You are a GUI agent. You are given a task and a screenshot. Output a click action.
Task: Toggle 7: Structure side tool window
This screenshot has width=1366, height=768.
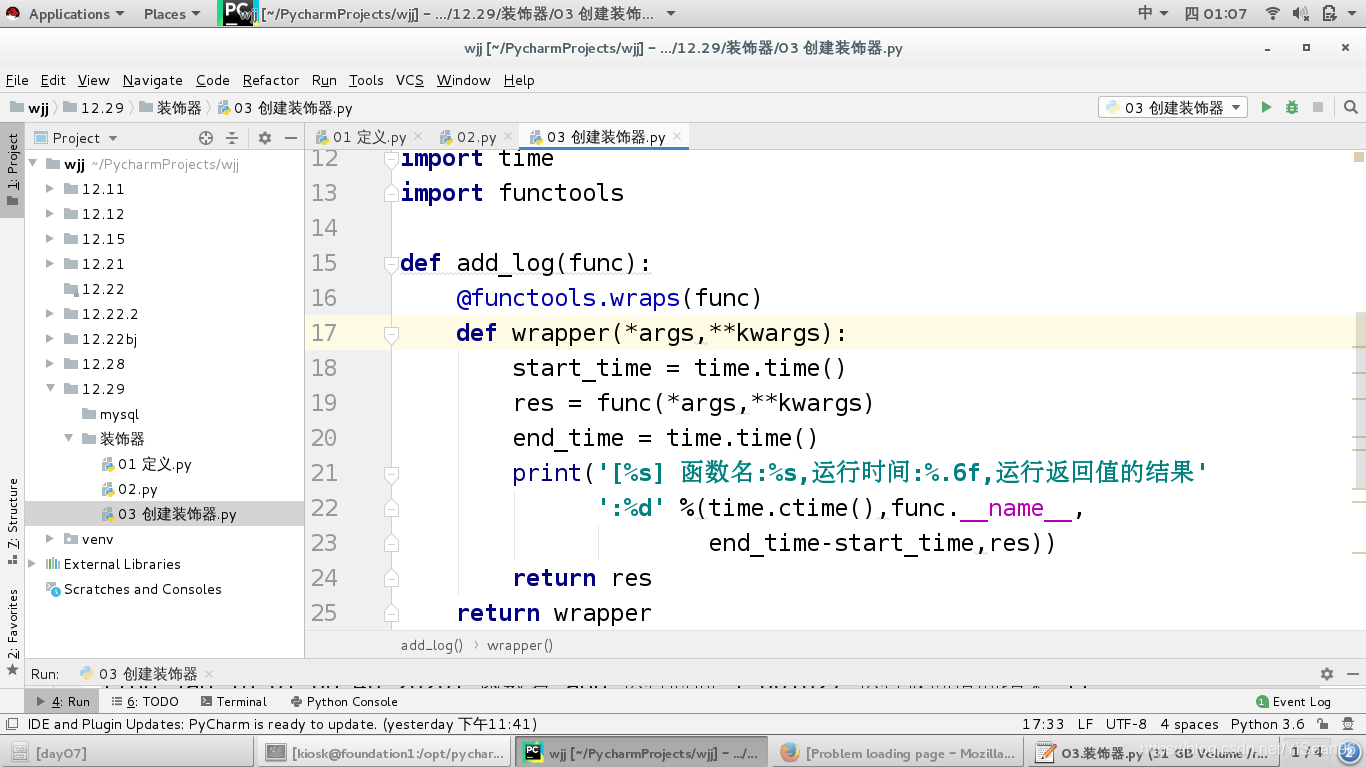pyautogui.click(x=12, y=521)
